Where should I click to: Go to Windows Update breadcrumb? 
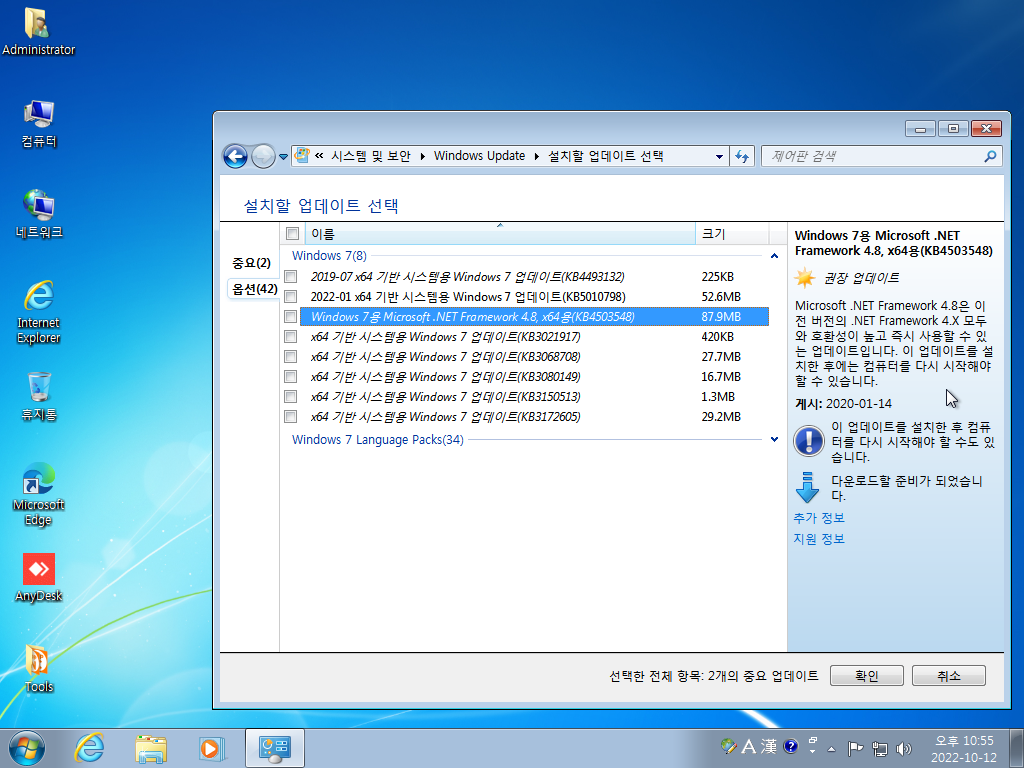[x=479, y=155]
